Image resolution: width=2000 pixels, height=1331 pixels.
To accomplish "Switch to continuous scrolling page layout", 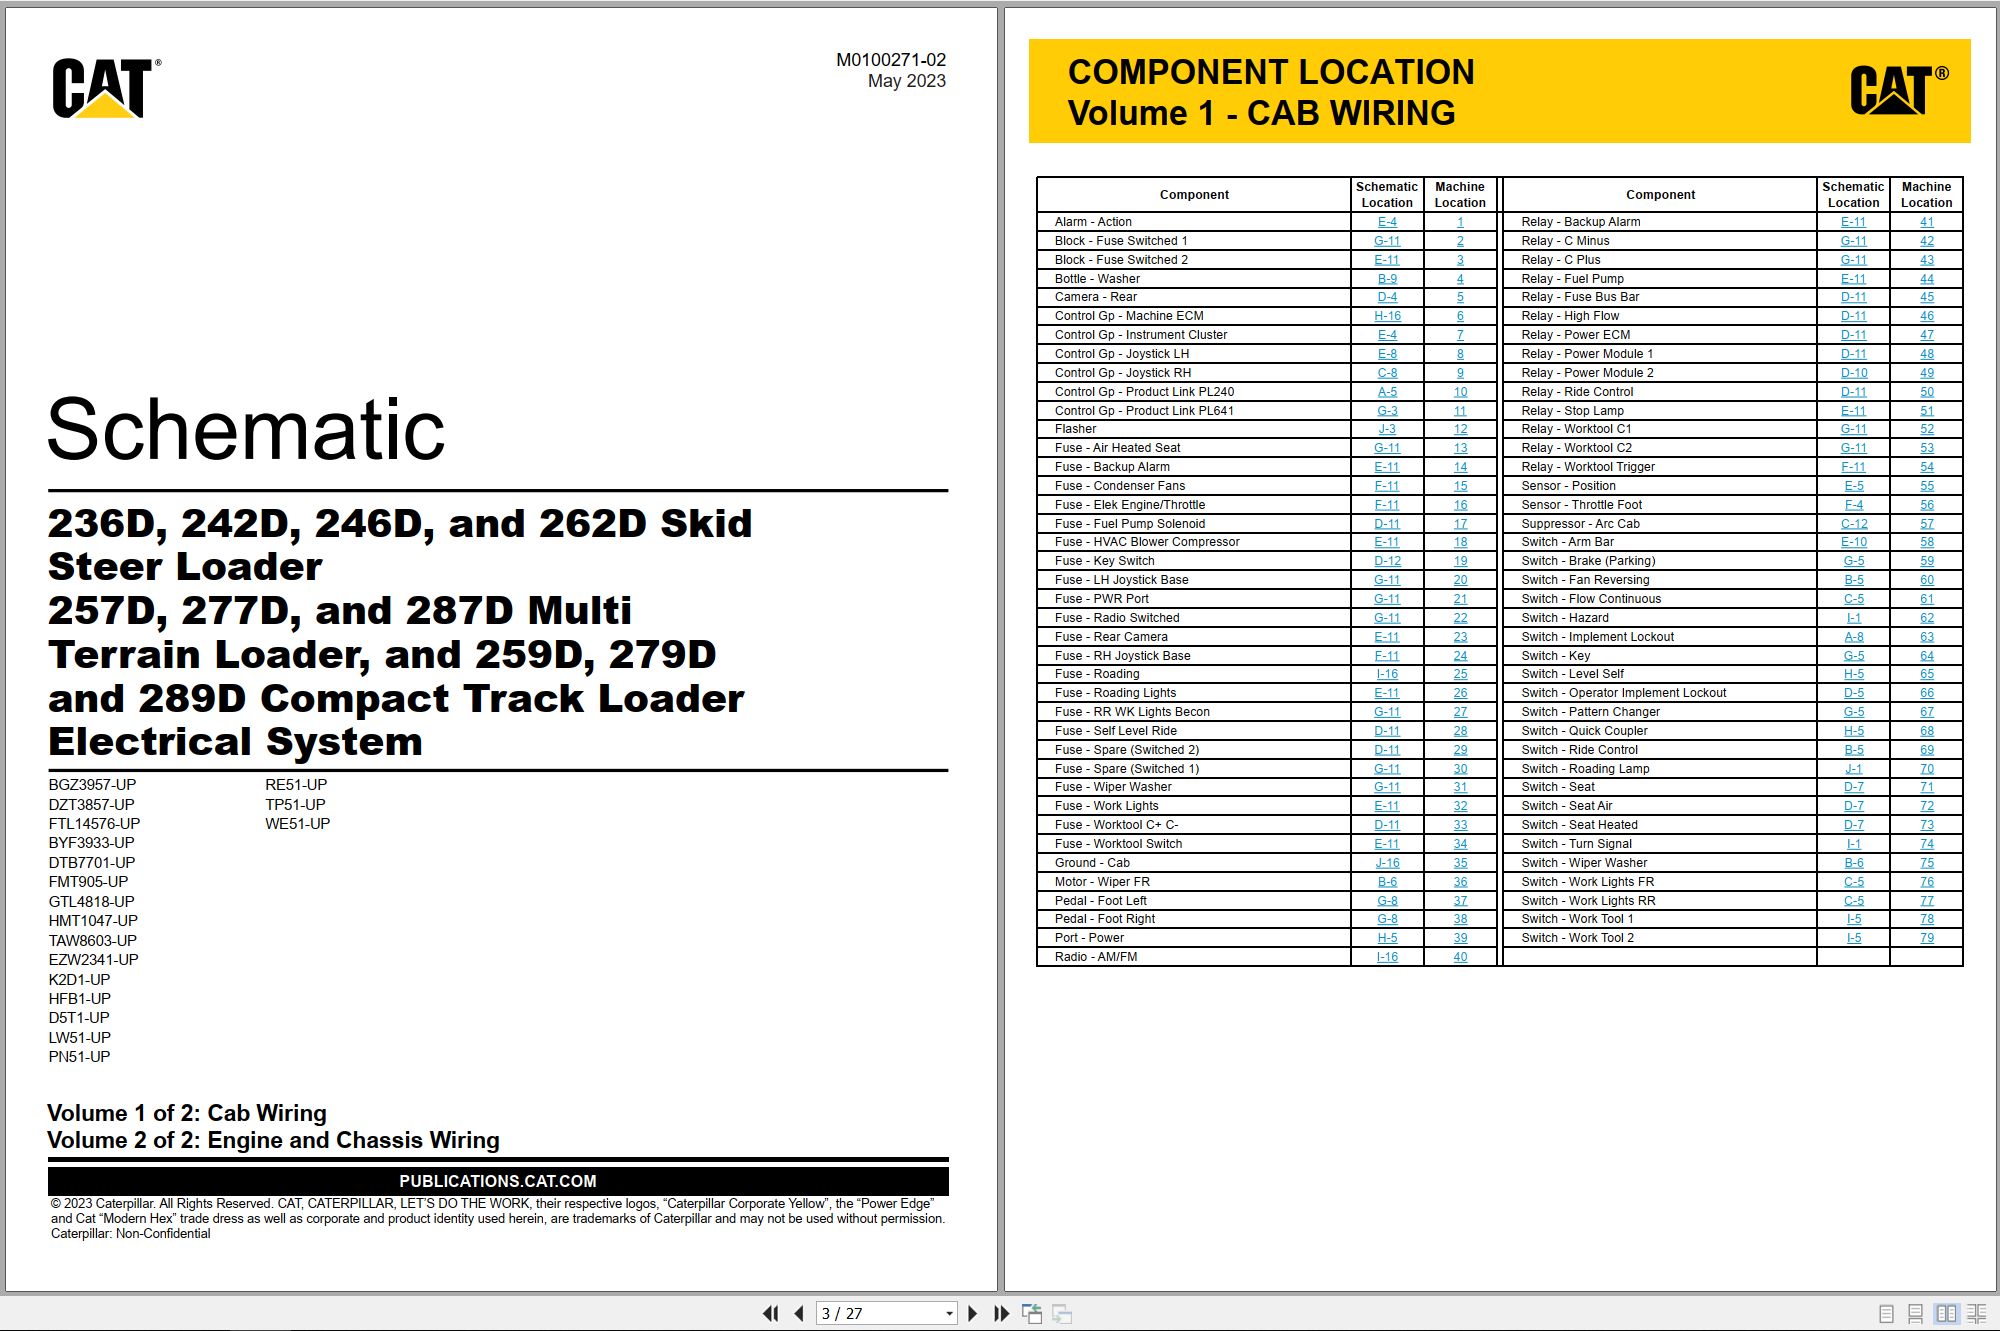I will [x=1916, y=1313].
